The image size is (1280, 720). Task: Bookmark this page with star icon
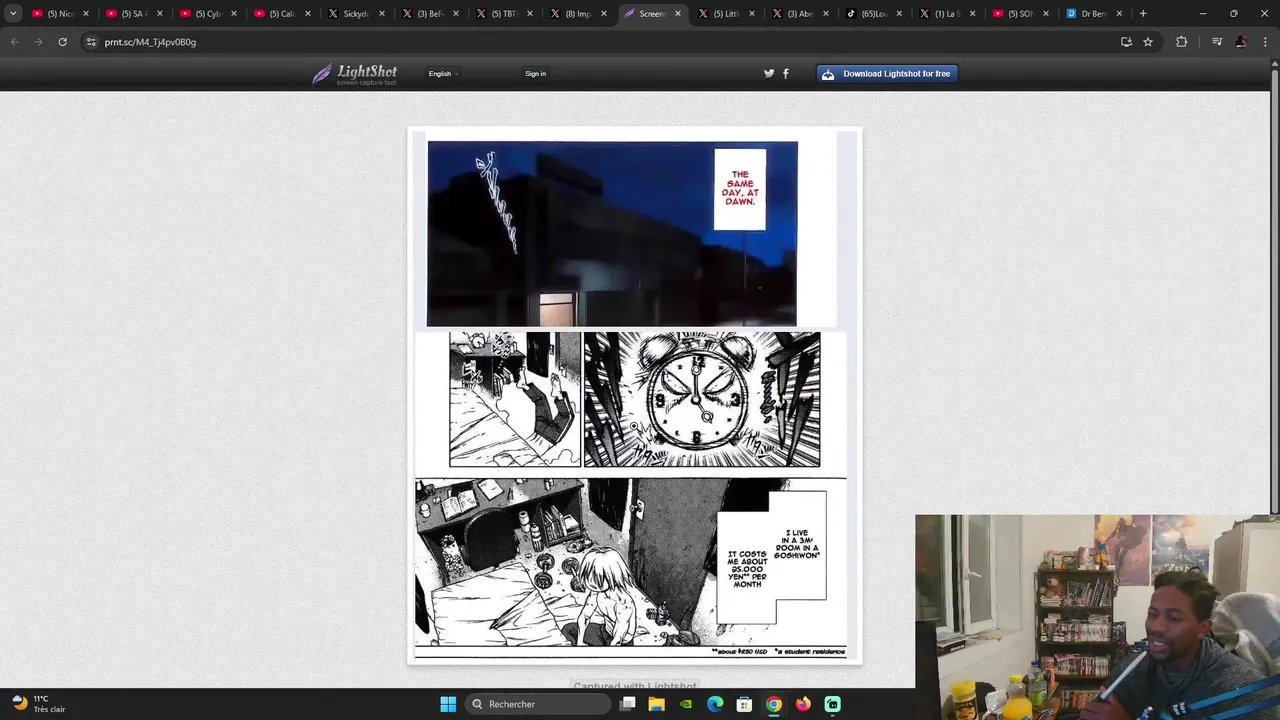[x=1148, y=42]
